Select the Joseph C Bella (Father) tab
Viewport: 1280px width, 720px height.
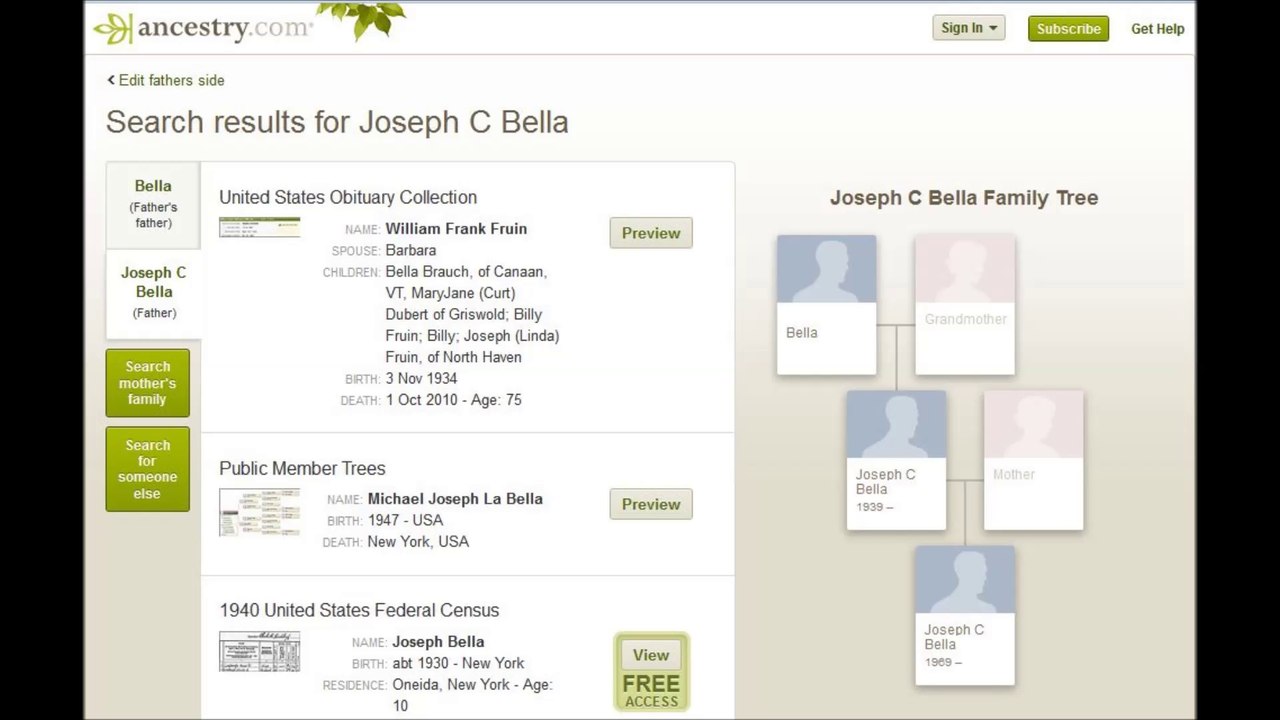pyautogui.click(x=154, y=292)
